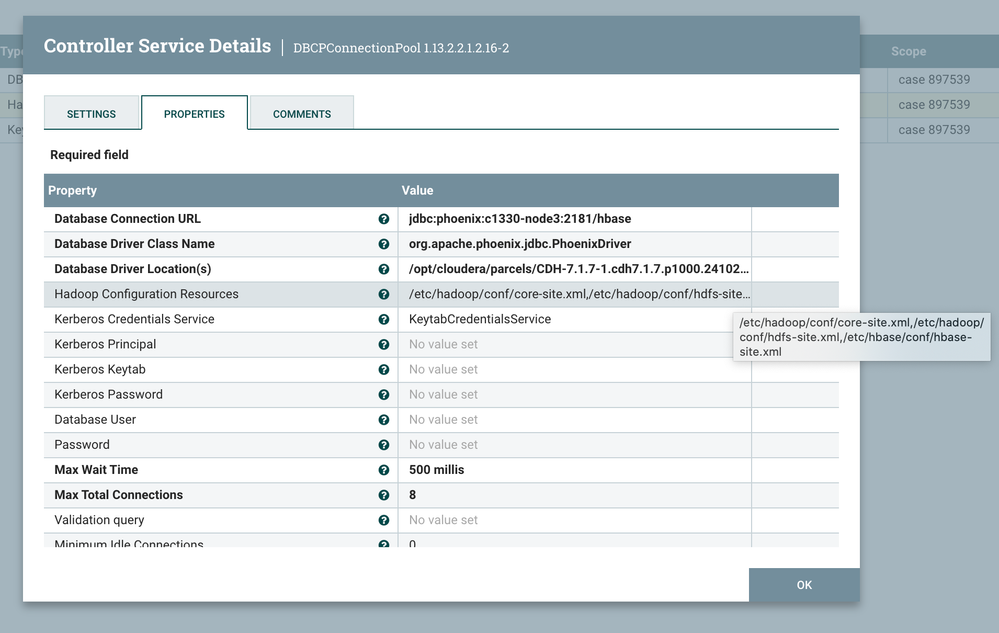Click help icon for Kerberos Credentials Service
The image size is (999, 633).
(x=383, y=320)
